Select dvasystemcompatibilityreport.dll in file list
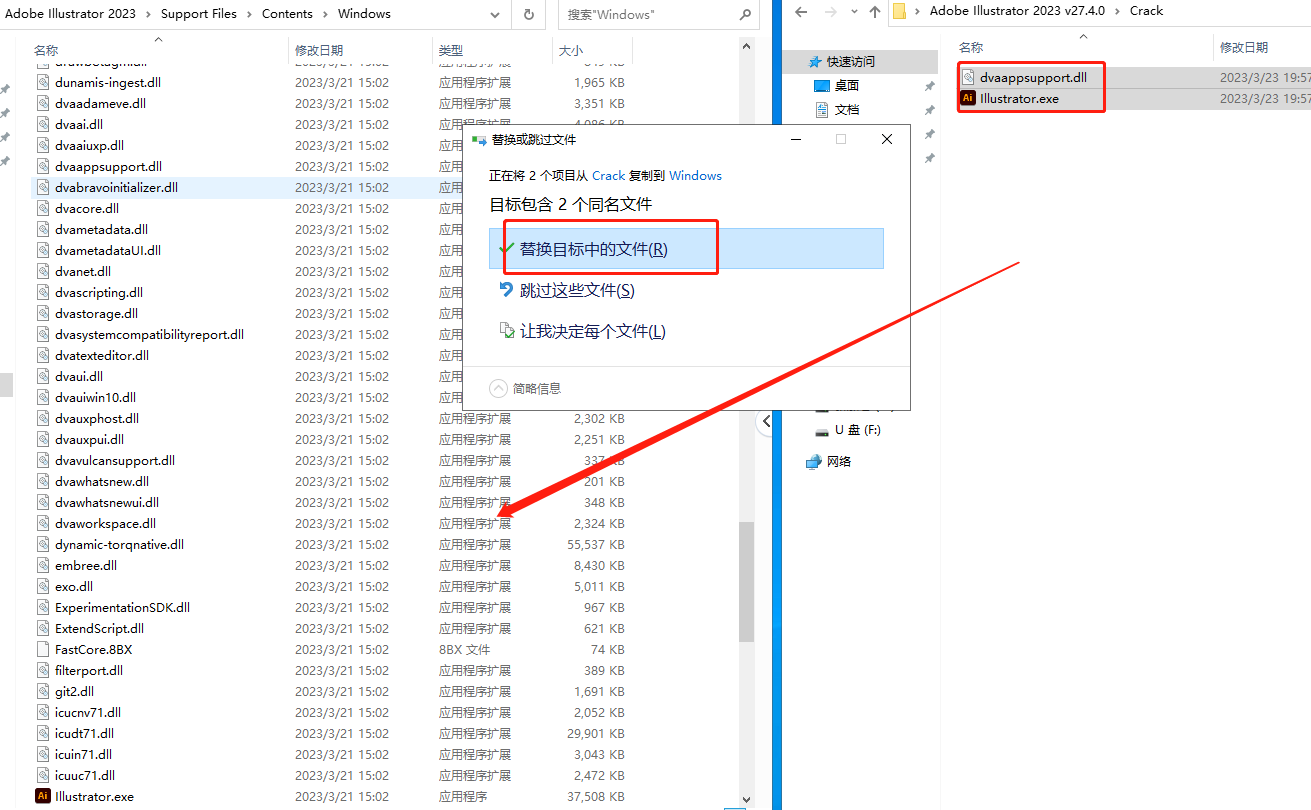The width and height of the screenshot is (1311, 810). [149, 334]
